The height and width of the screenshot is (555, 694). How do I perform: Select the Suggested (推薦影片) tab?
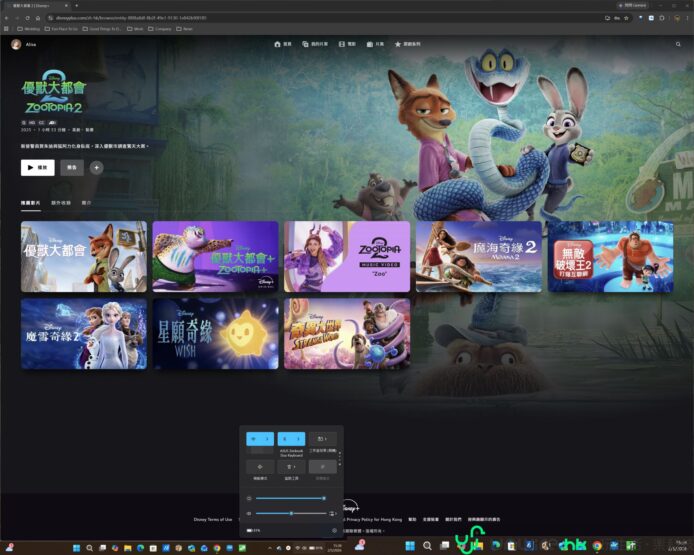(x=31, y=203)
